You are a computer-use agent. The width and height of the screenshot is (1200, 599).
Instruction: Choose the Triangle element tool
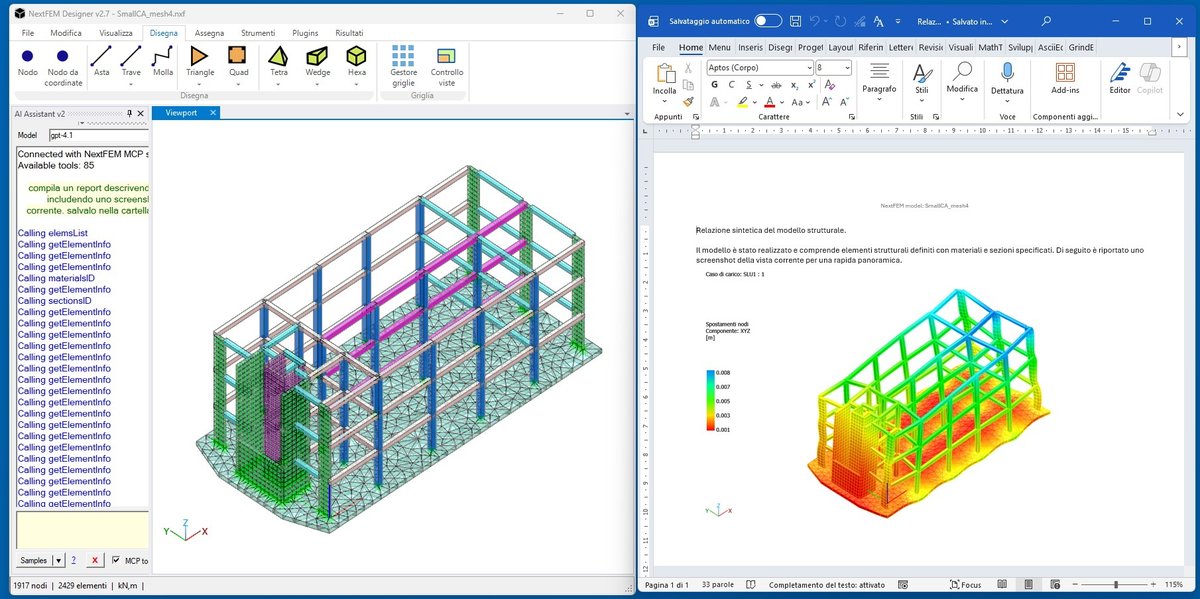(200, 63)
